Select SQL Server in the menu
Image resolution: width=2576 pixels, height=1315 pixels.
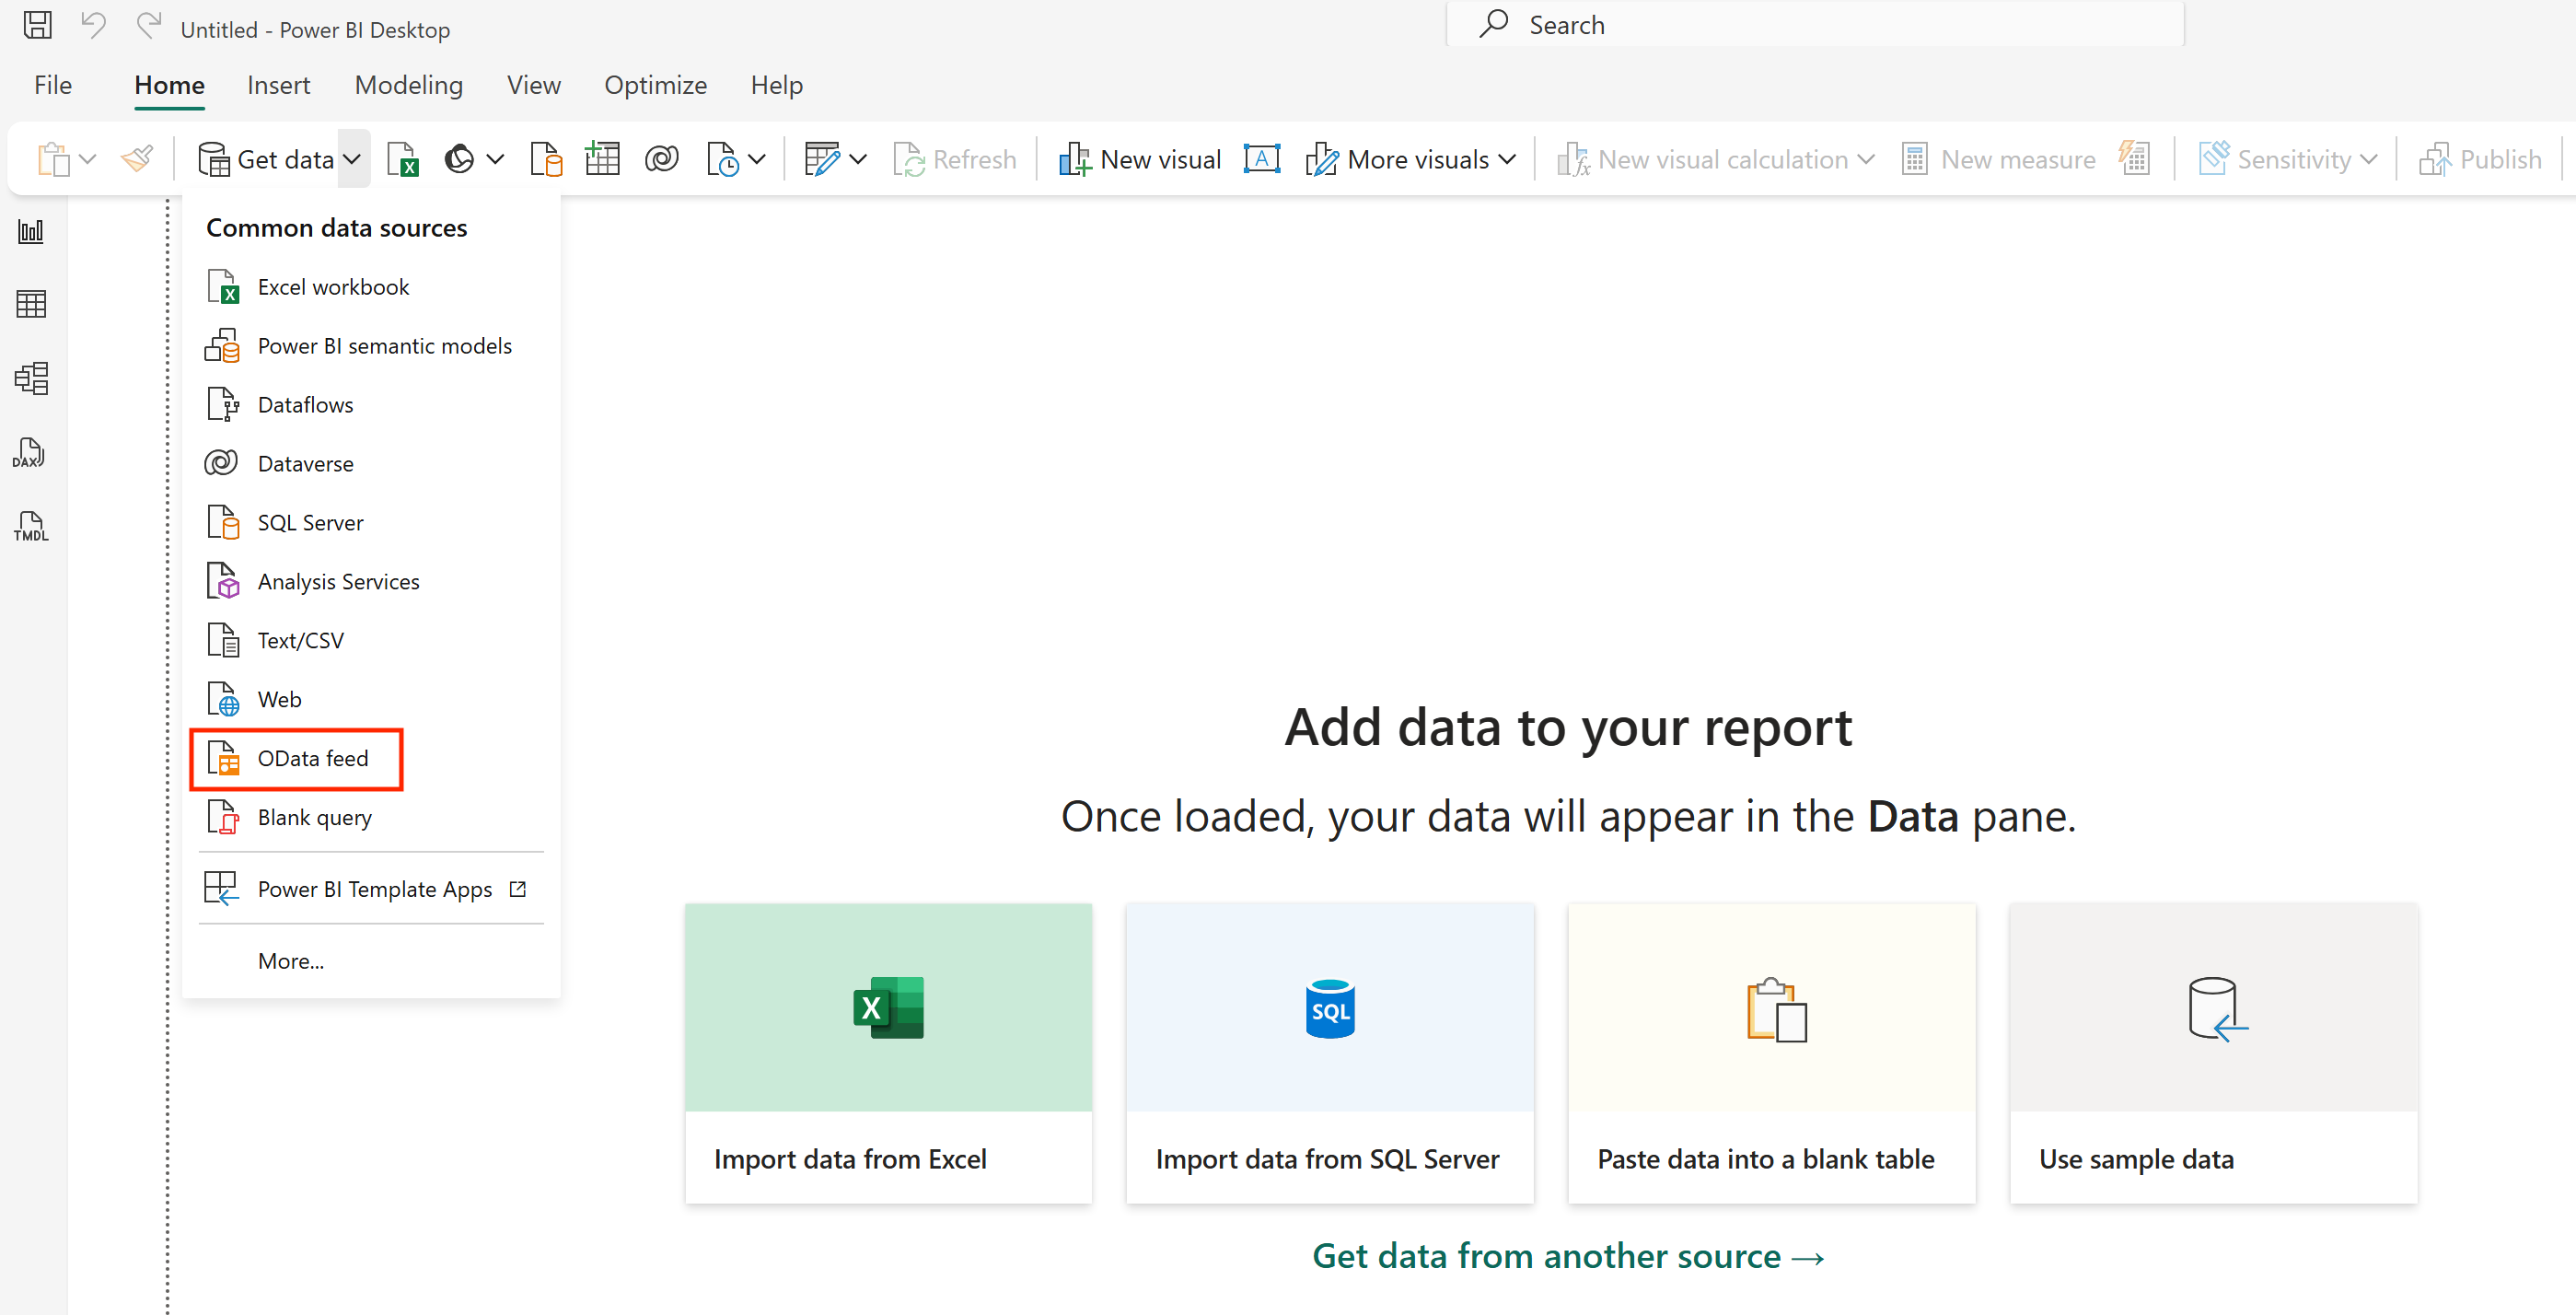point(371,523)
